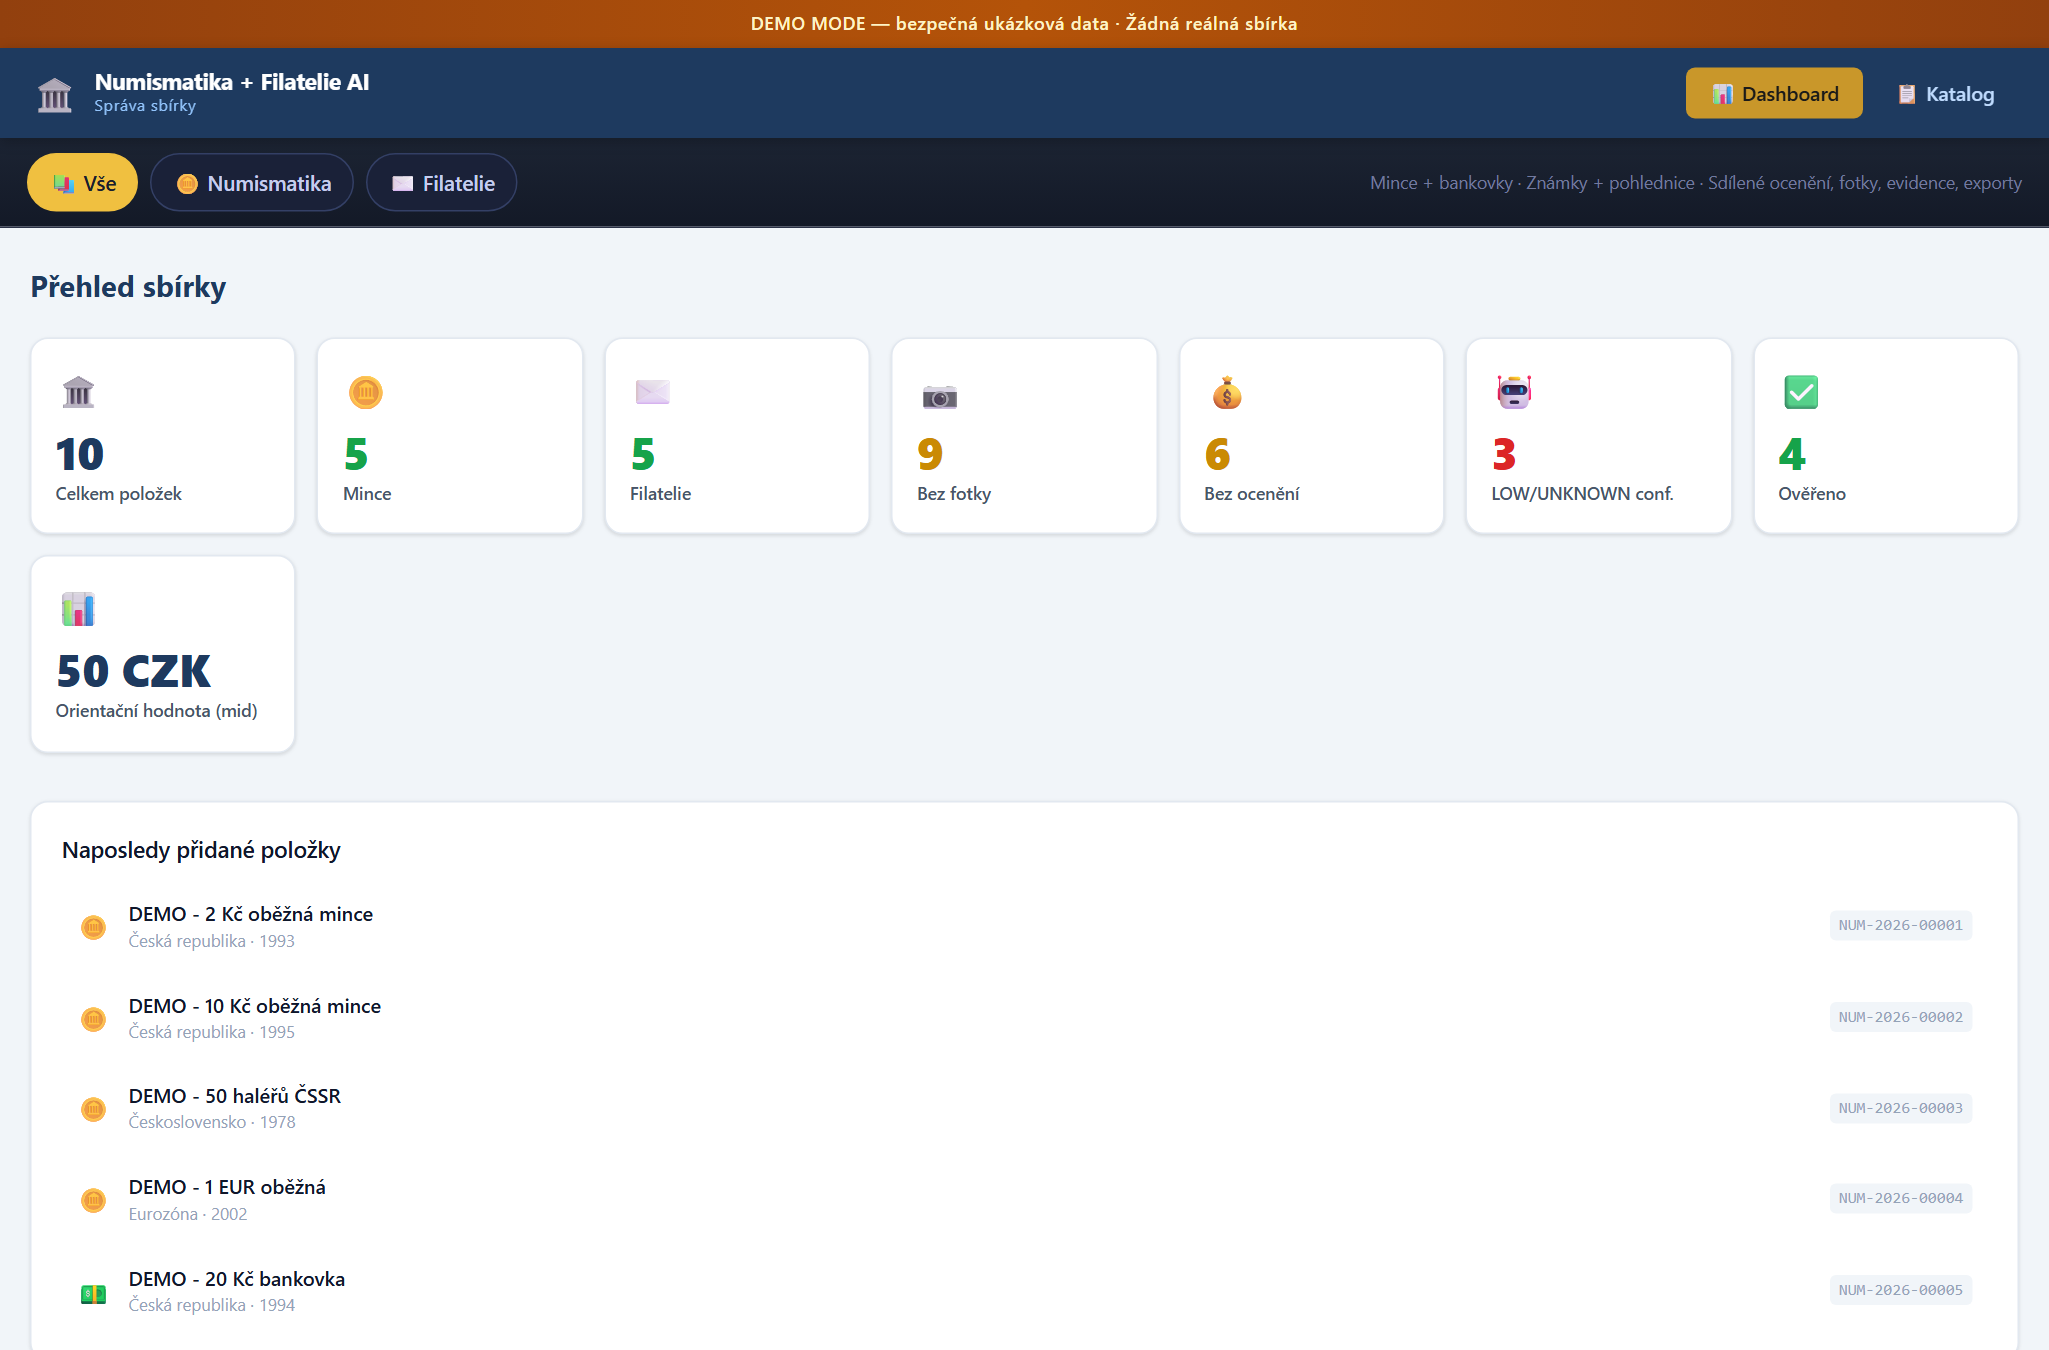Click the Ověřeno count 4

[1792, 454]
